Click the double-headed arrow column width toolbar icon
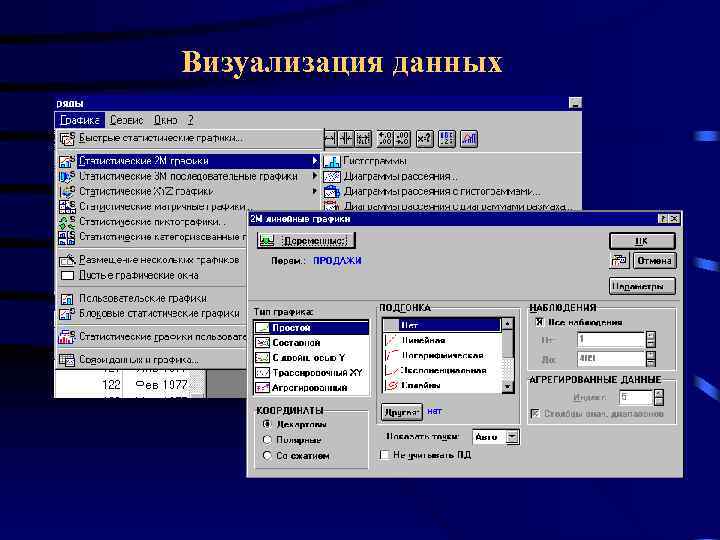This screenshot has width=720, height=540. 330,138
